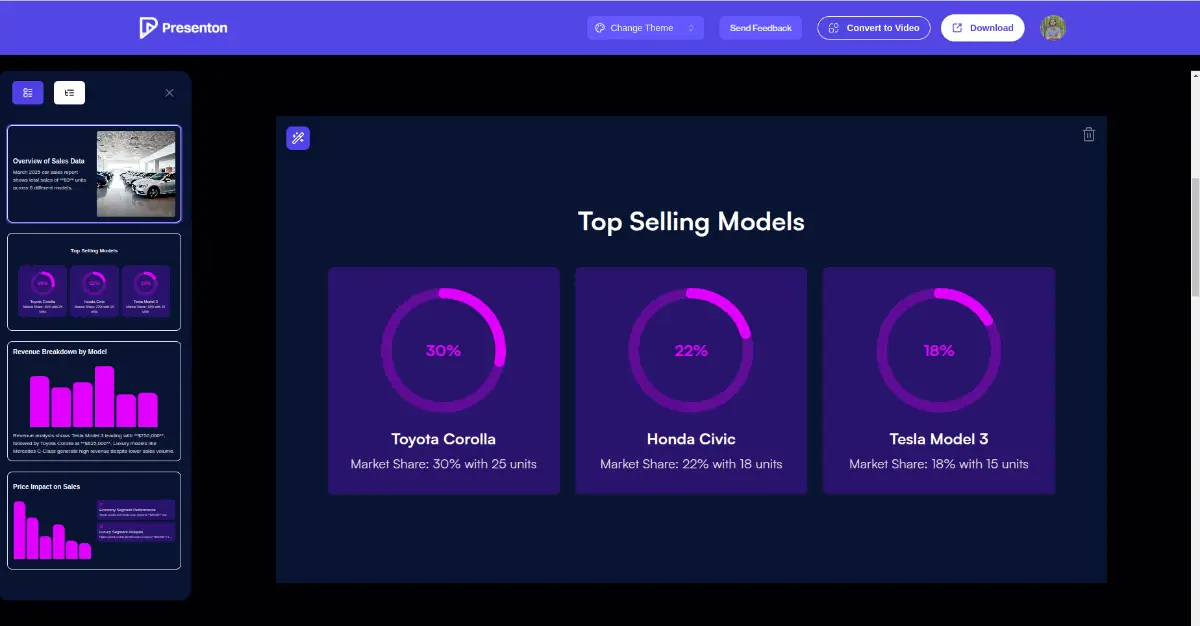Click the Presenton logo icon
1200x626 pixels.
[149, 28]
